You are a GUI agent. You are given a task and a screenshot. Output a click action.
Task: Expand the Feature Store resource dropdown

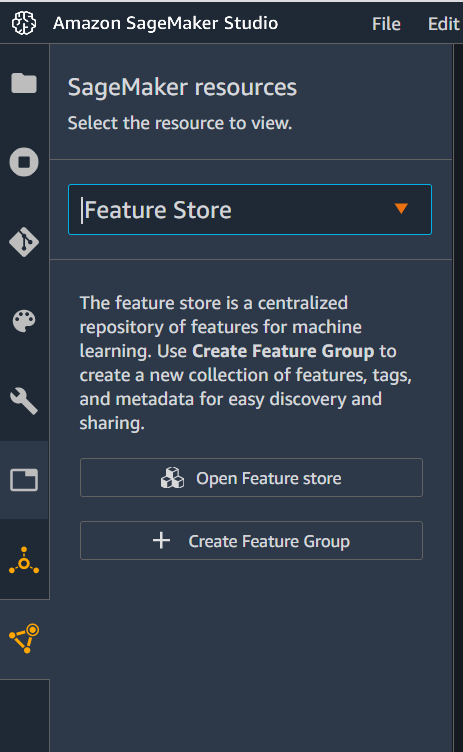(x=250, y=210)
